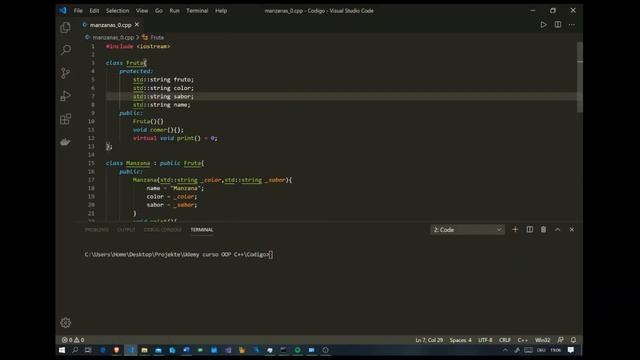Click the 'Ln 7, Col 29' status entry
Screen dimensions: 640x360
pos(429,340)
